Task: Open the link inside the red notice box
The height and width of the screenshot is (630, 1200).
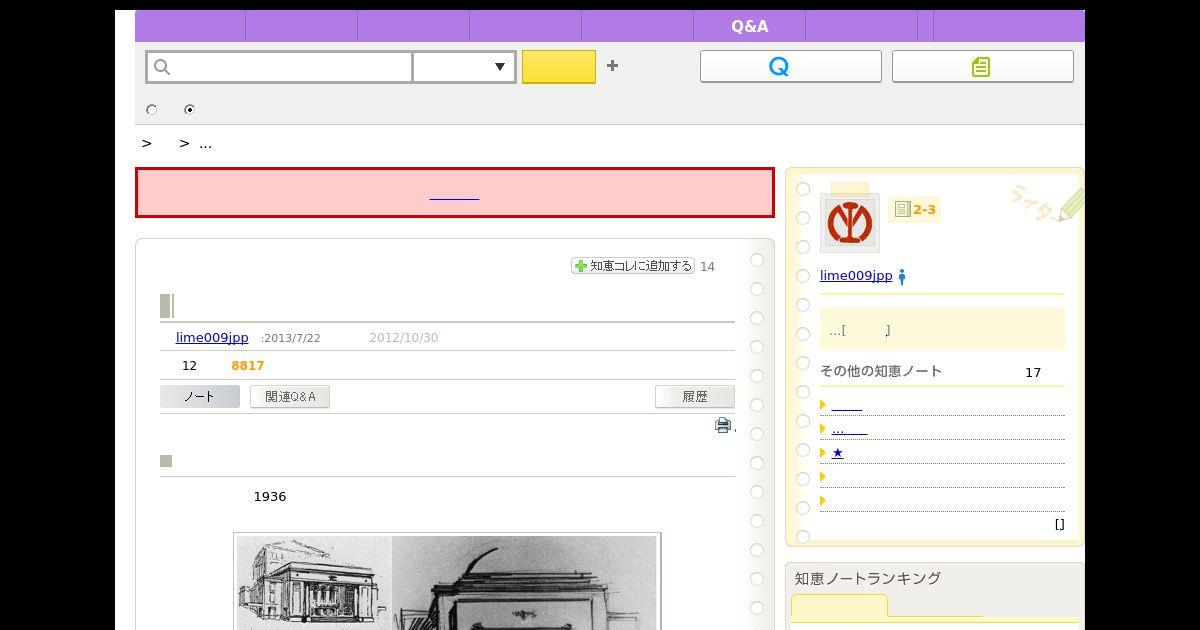Action: 454,194
